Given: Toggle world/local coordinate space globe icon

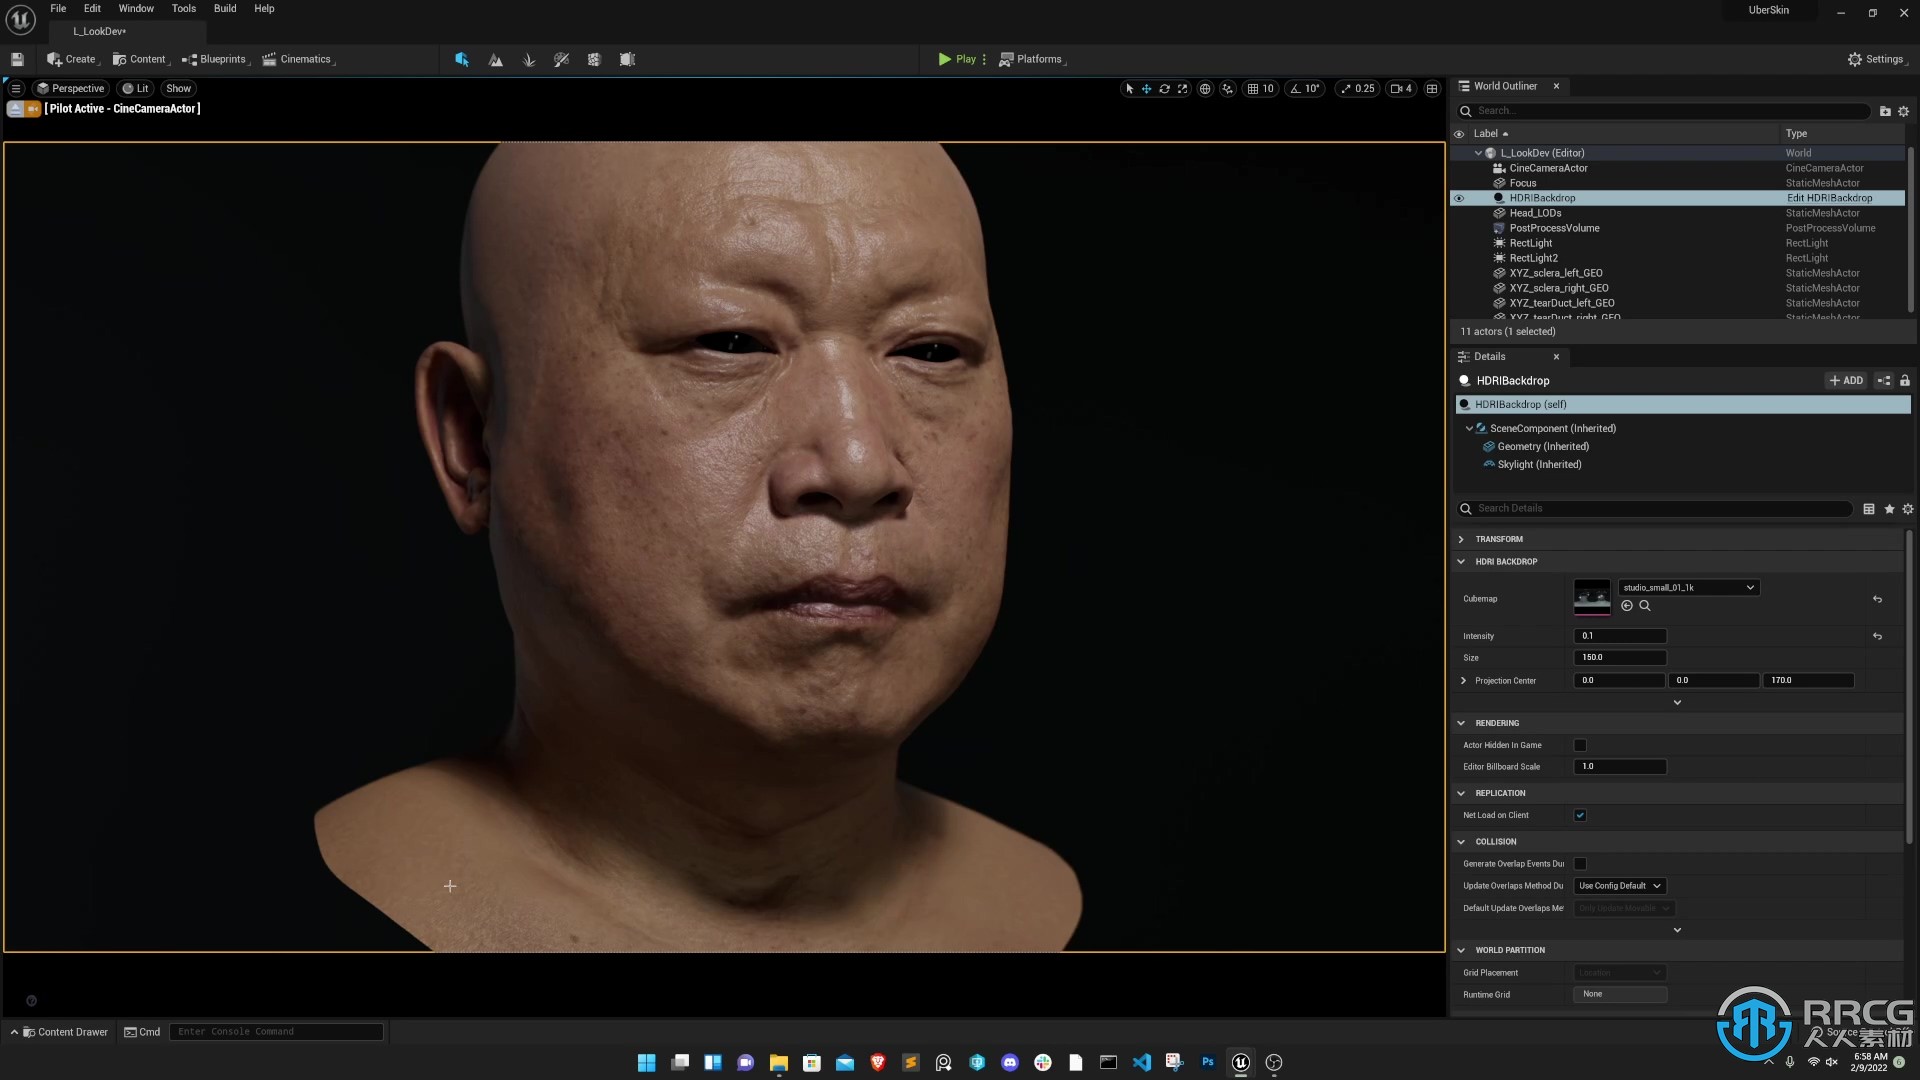Looking at the screenshot, I should coord(1205,88).
